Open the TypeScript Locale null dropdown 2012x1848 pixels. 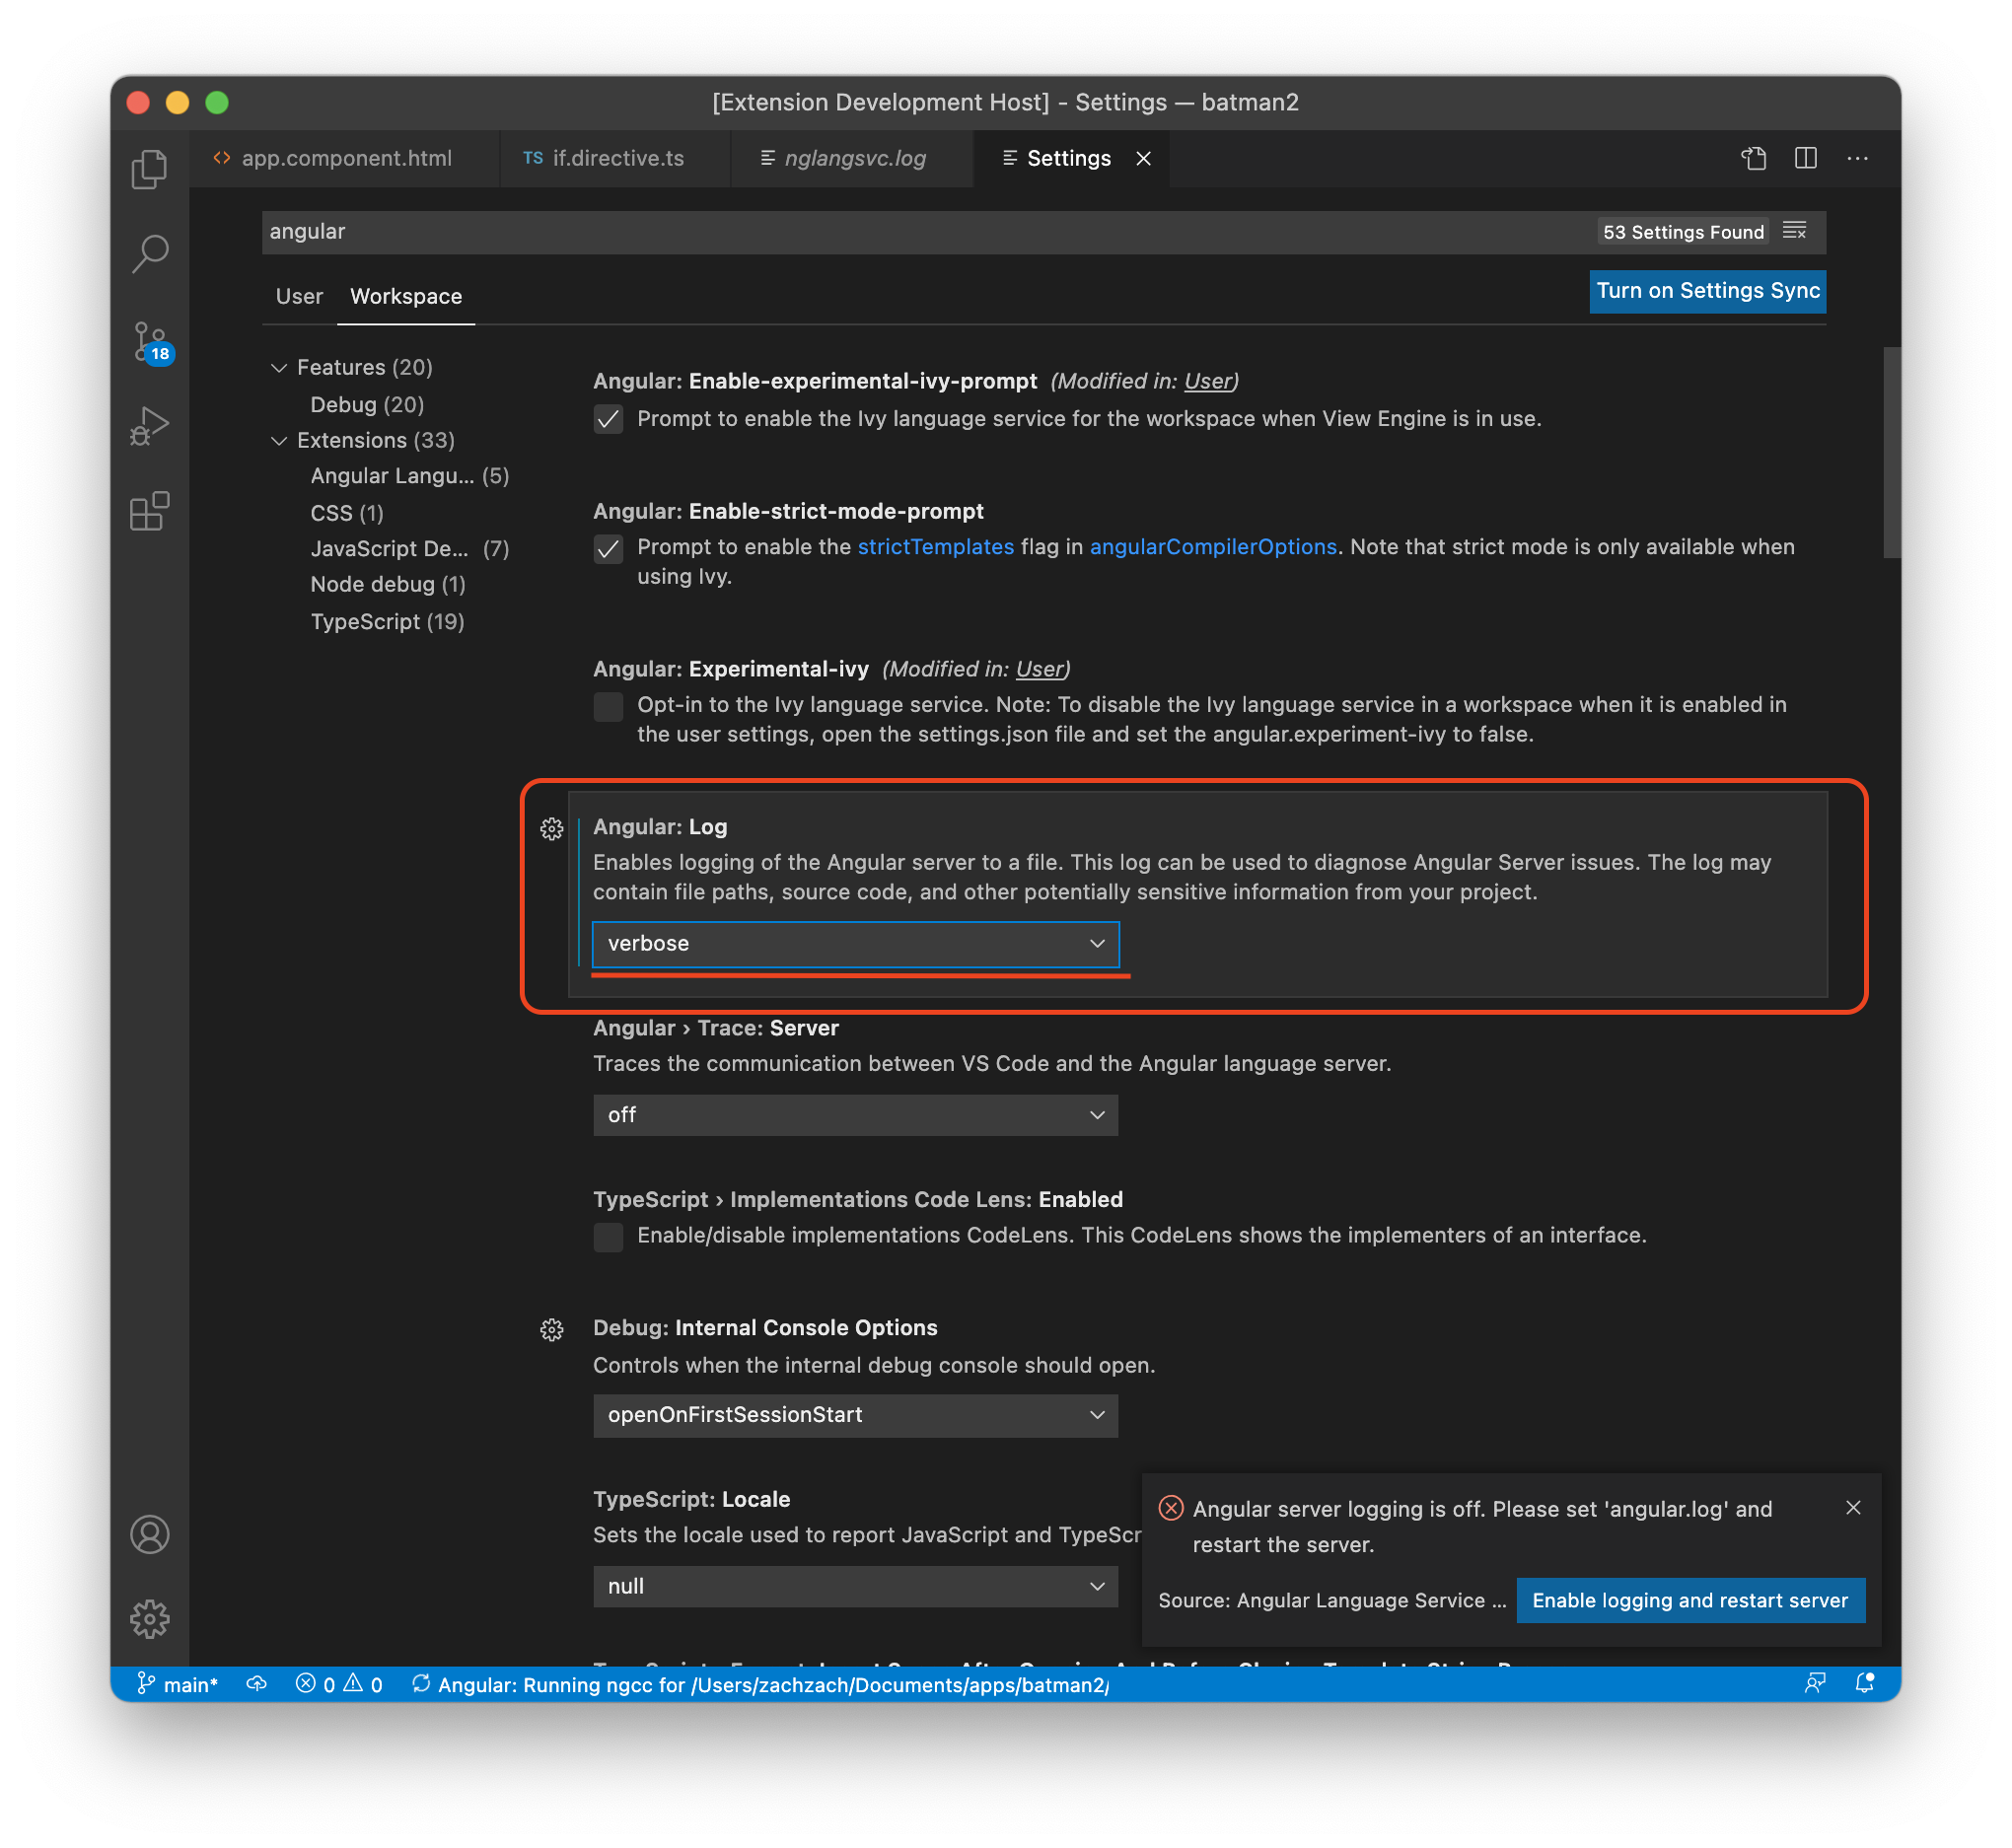coord(855,1587)
